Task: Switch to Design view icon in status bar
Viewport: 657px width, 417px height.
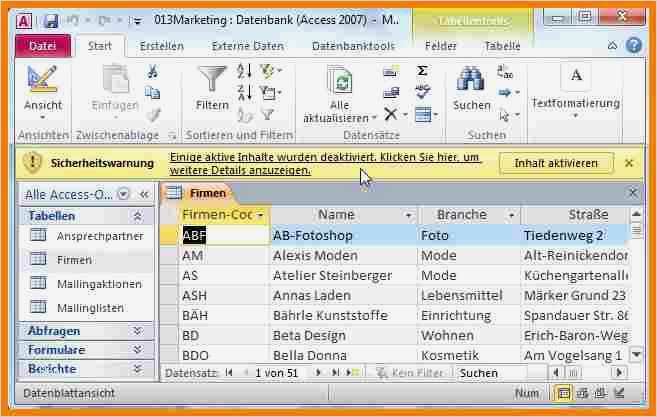Action: (x=620, y=393)
